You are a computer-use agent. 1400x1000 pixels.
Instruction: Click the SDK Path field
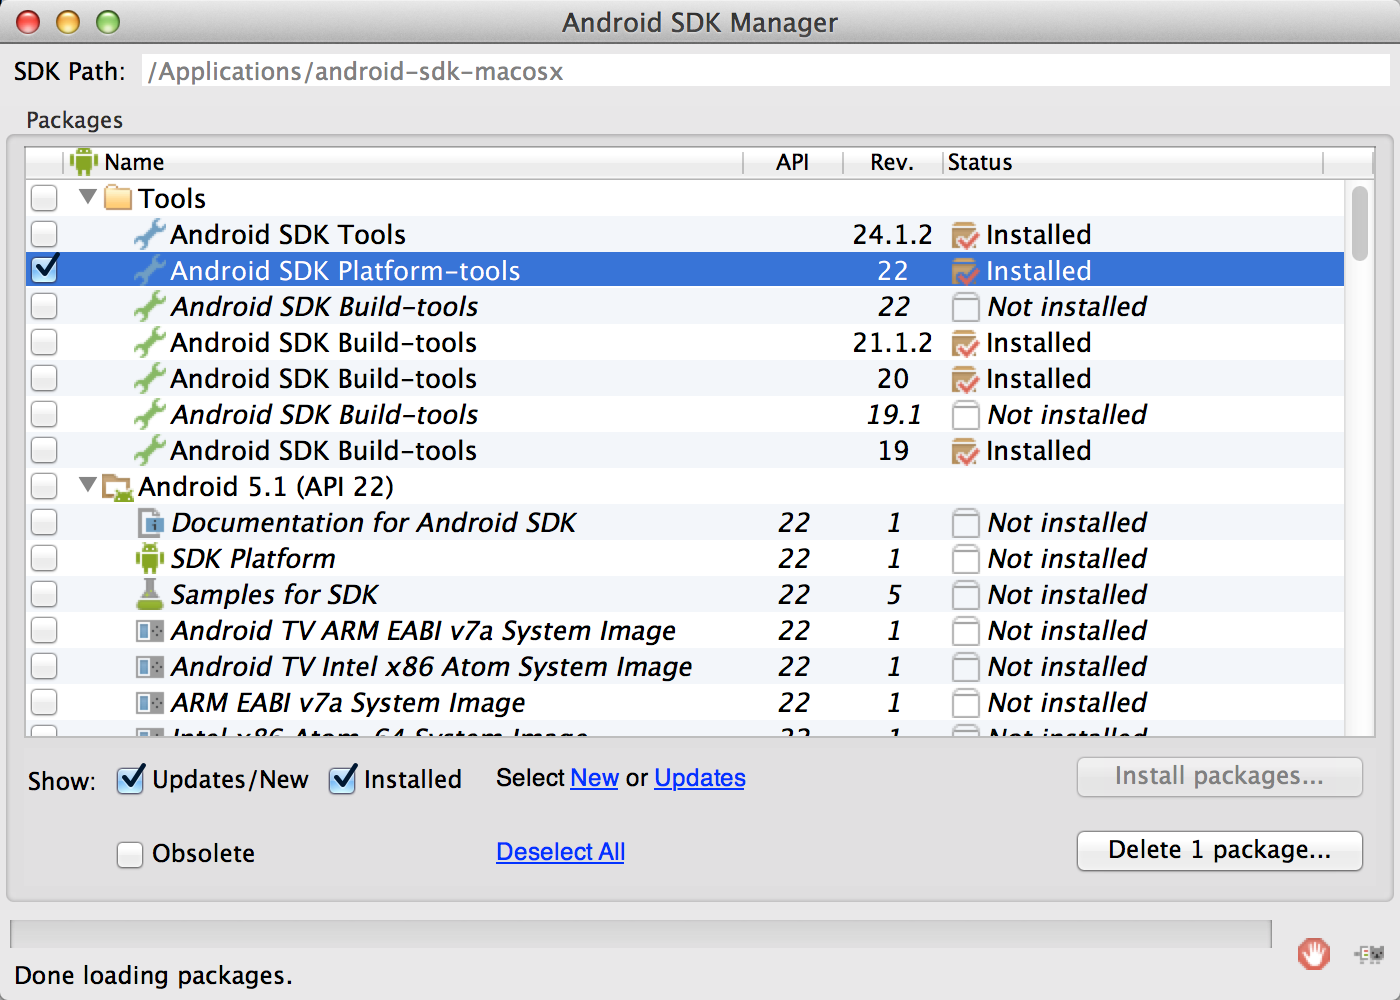pyautogui.click(x=766, y=71)
